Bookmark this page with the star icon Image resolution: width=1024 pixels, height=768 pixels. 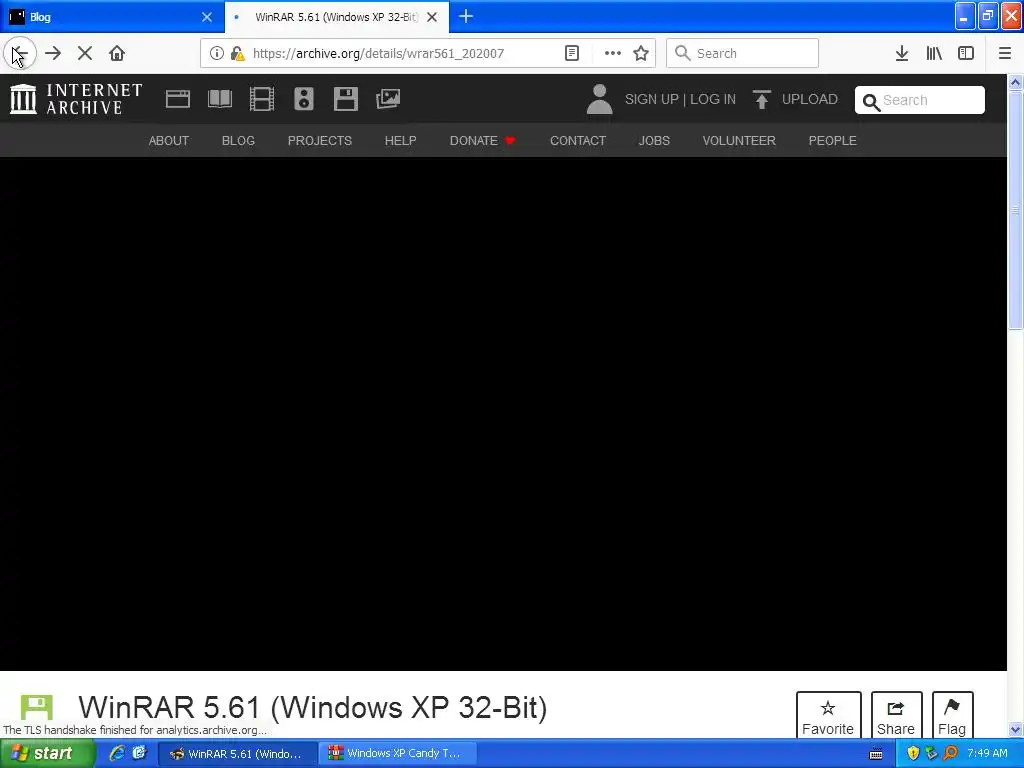(641, 54)
